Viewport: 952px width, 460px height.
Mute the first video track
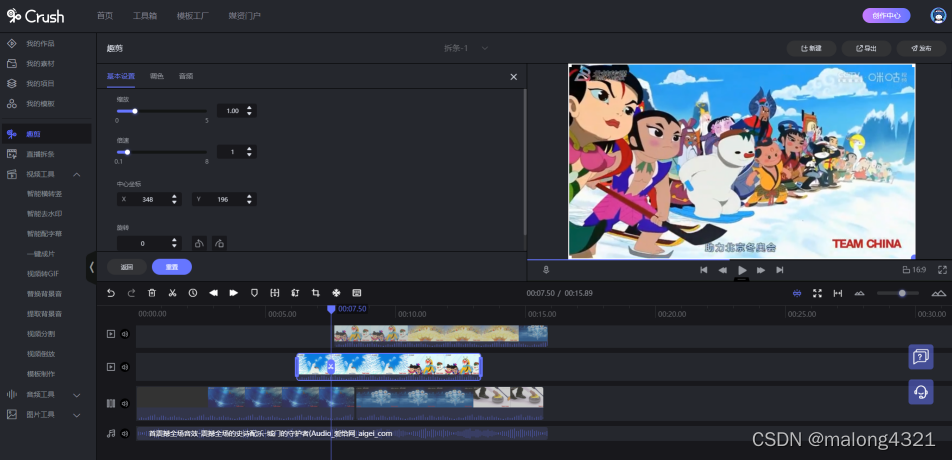(x=124, y=334)
